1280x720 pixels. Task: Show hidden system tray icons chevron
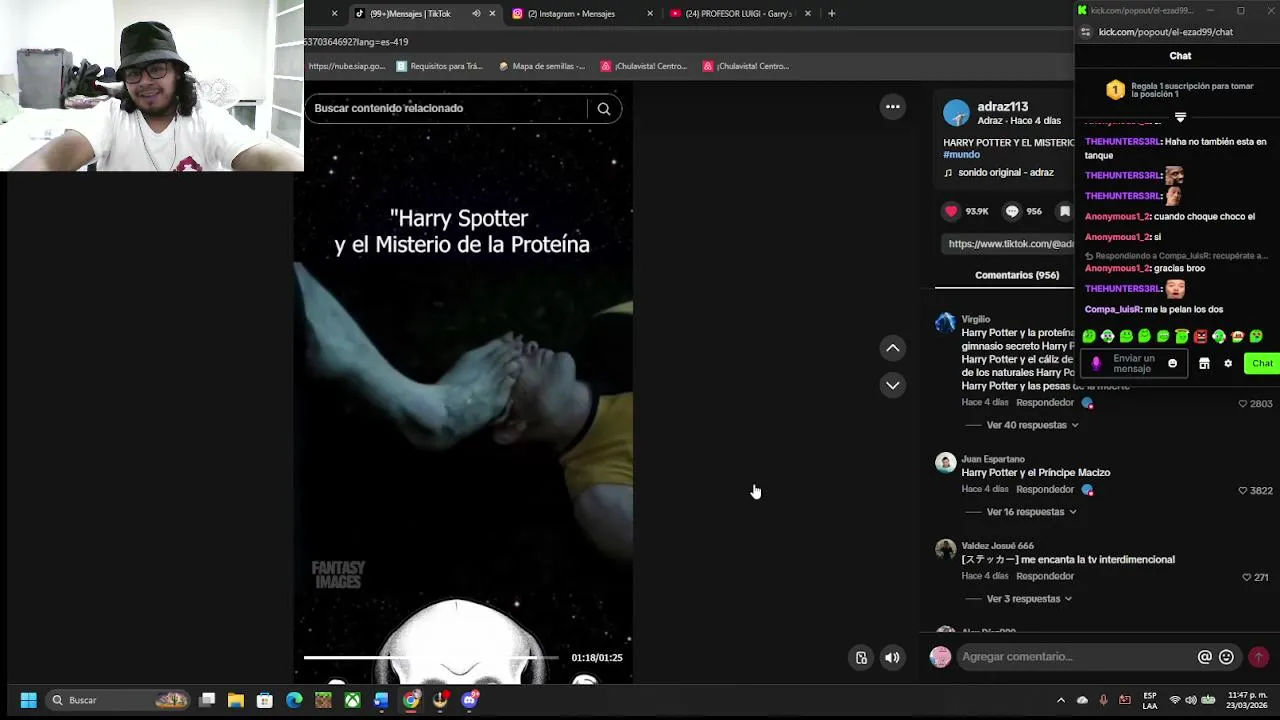click(1061, 700)
